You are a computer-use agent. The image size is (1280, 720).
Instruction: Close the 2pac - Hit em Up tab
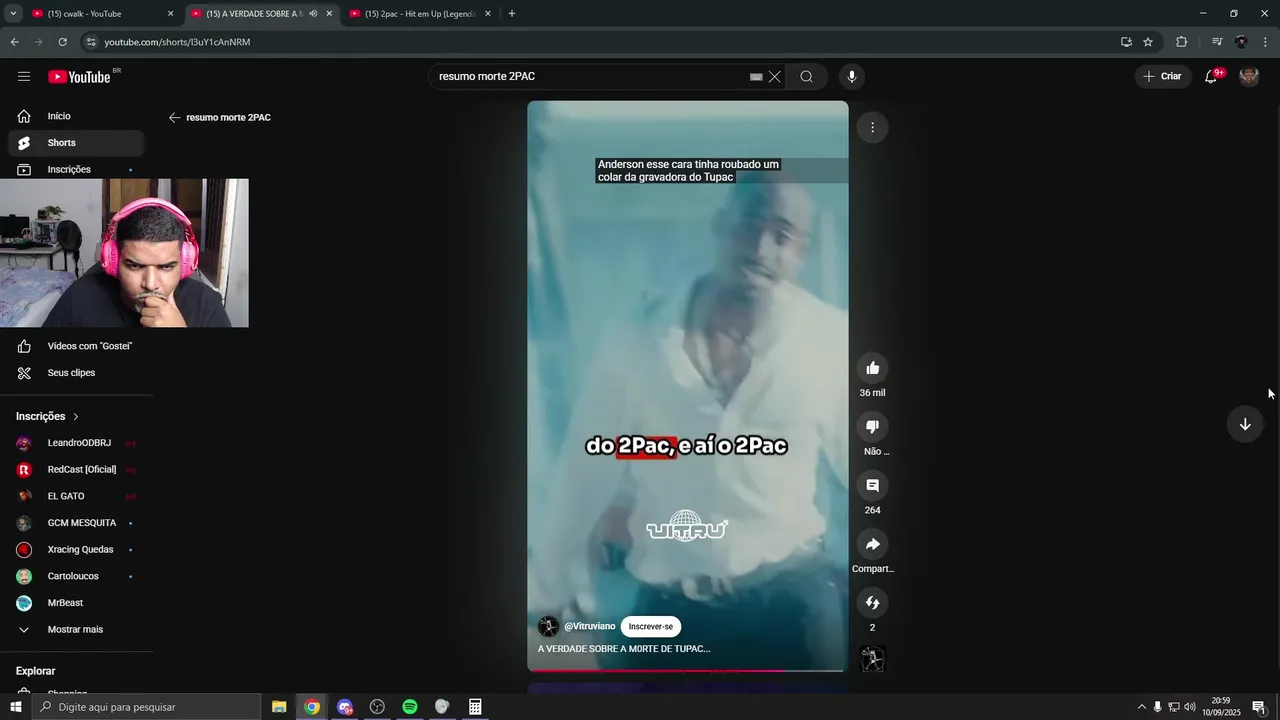tap(488, 14)
